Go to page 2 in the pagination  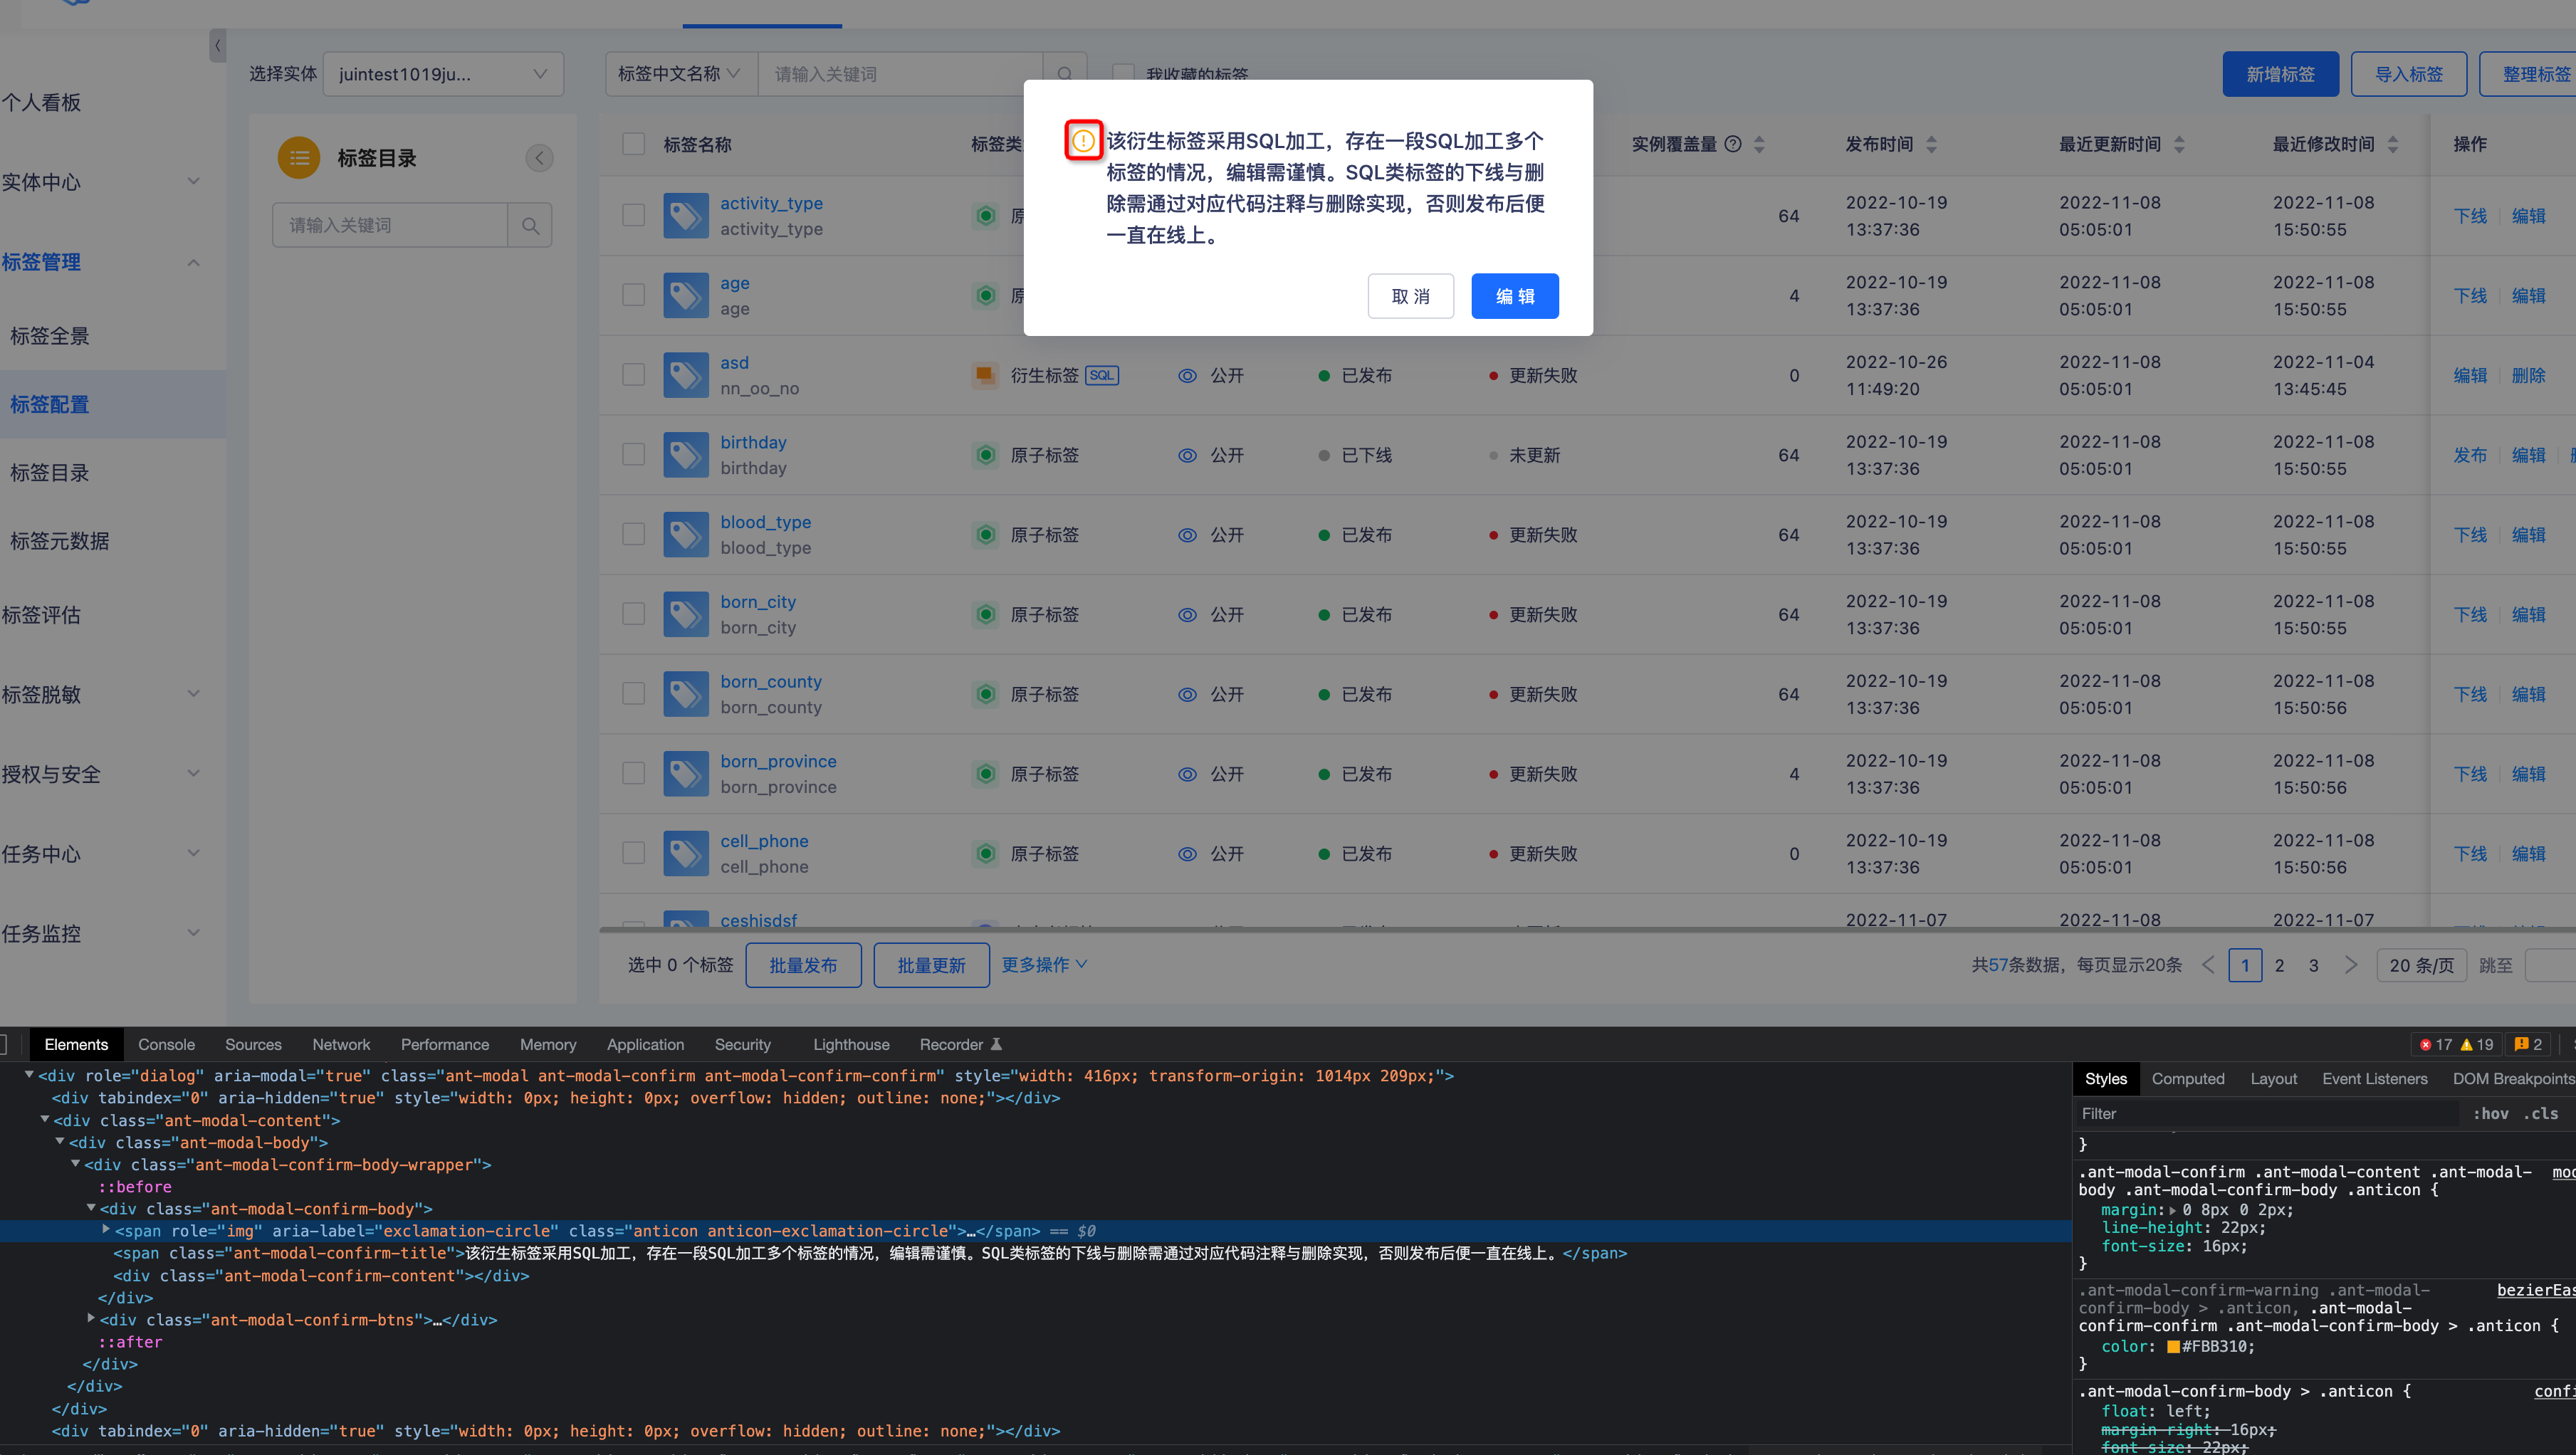click(x=2280, y=964)
